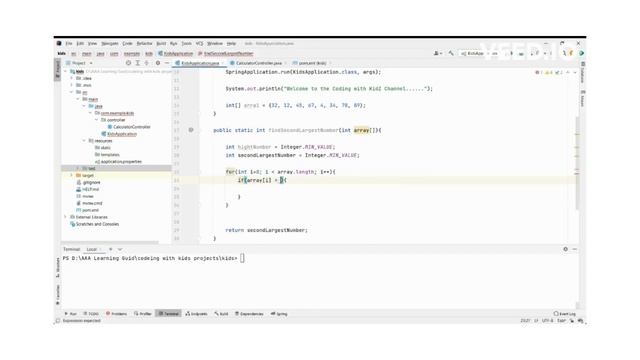This screenshot has height=360, width=640.
Task: Collapse the java folder
Action: pyautogui.click(x=84, y=106)
